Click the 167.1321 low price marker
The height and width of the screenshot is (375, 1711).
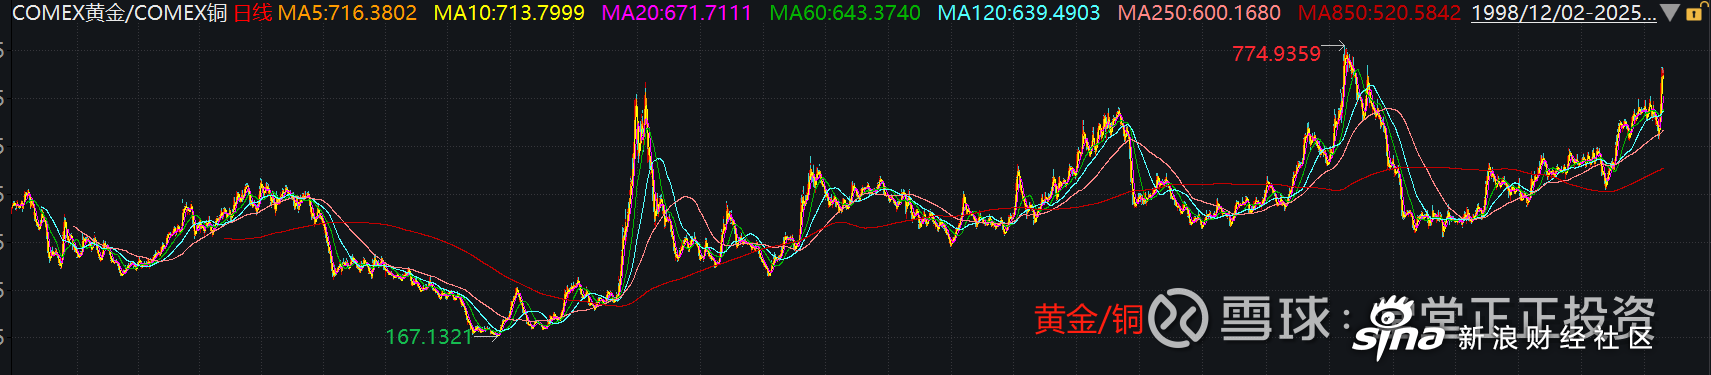tap(429, 337)
